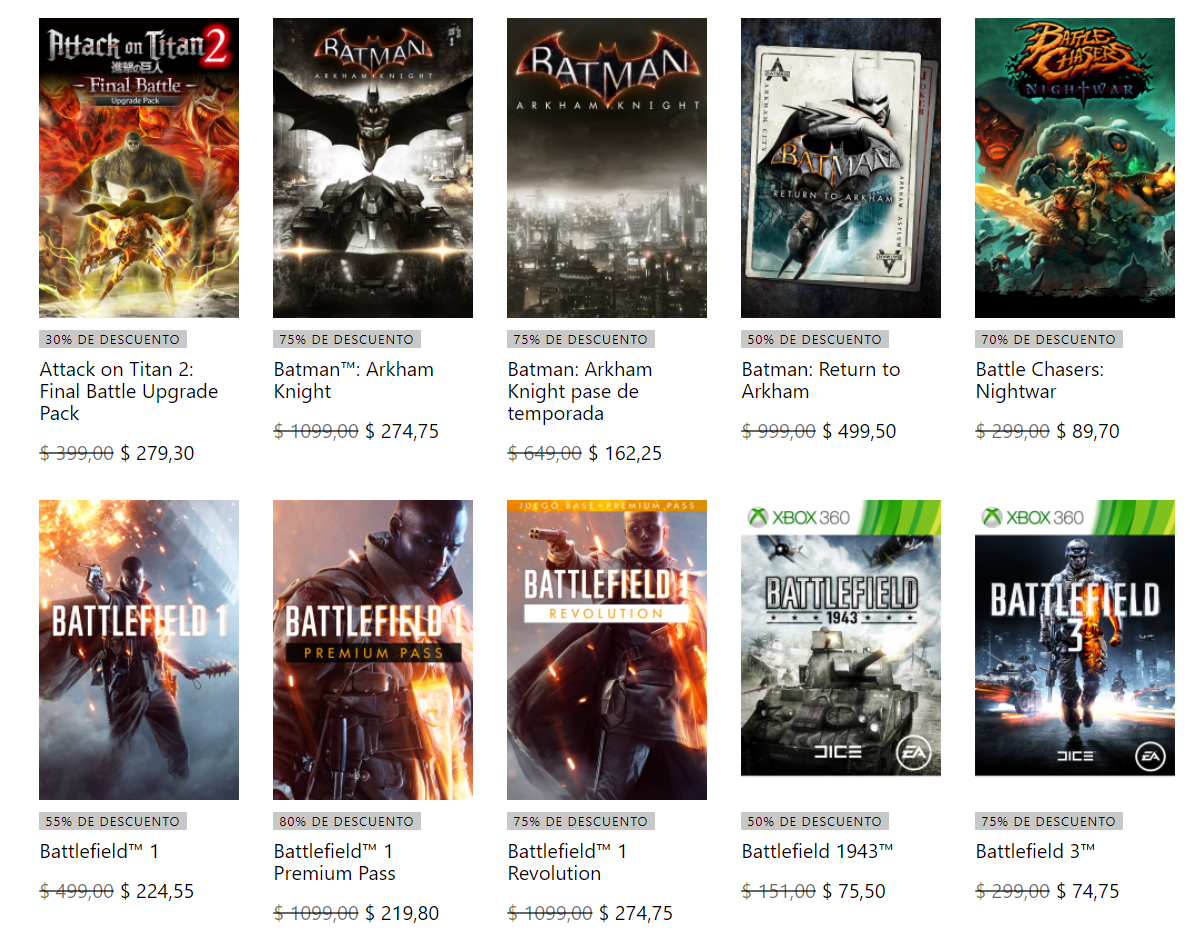Open the Battlefield 1 base game cover
Screen dimensions: 1204x944
[139, 650]
